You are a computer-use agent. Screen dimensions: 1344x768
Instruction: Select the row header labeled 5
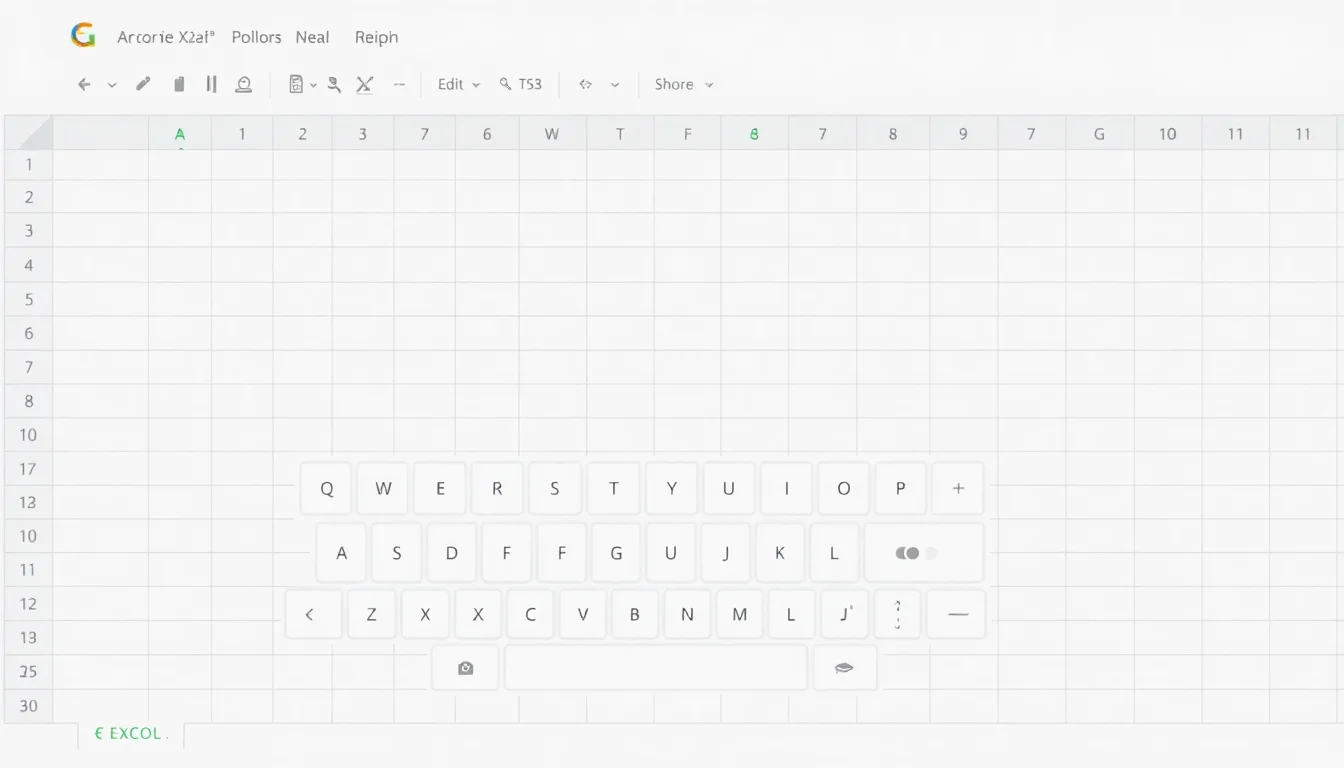[29, 299]
